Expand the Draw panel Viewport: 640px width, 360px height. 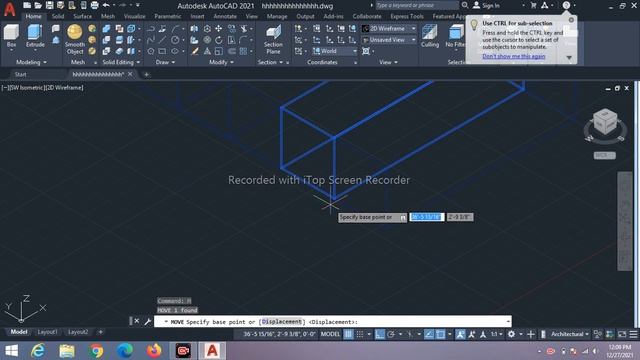click(165, 62)
